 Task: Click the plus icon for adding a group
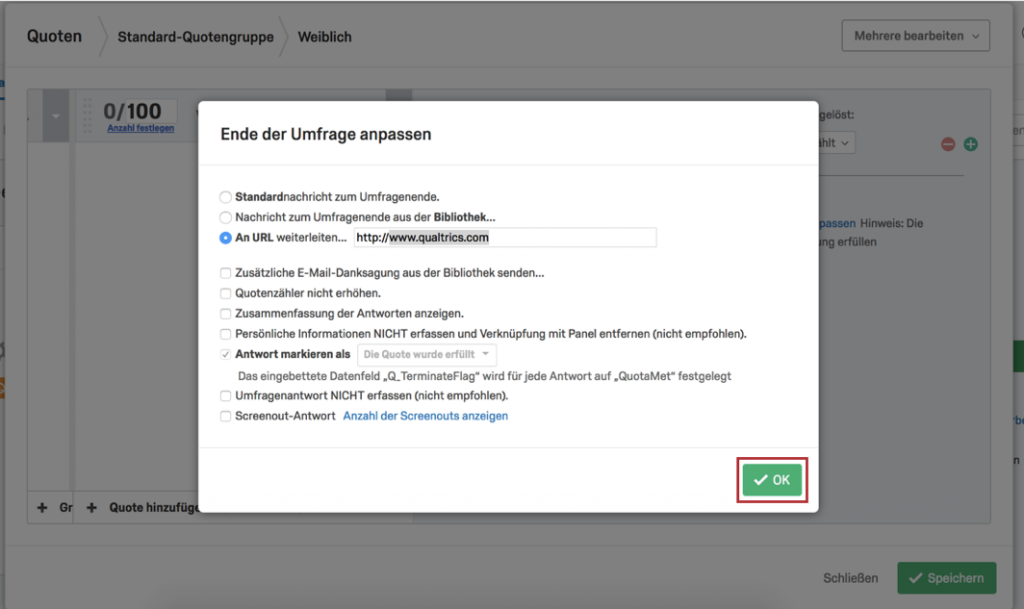[42, 508]
